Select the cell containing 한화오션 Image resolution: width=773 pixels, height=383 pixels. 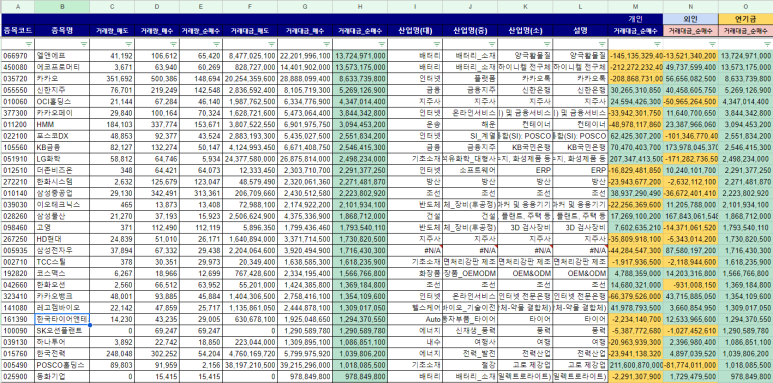[62, 284]
